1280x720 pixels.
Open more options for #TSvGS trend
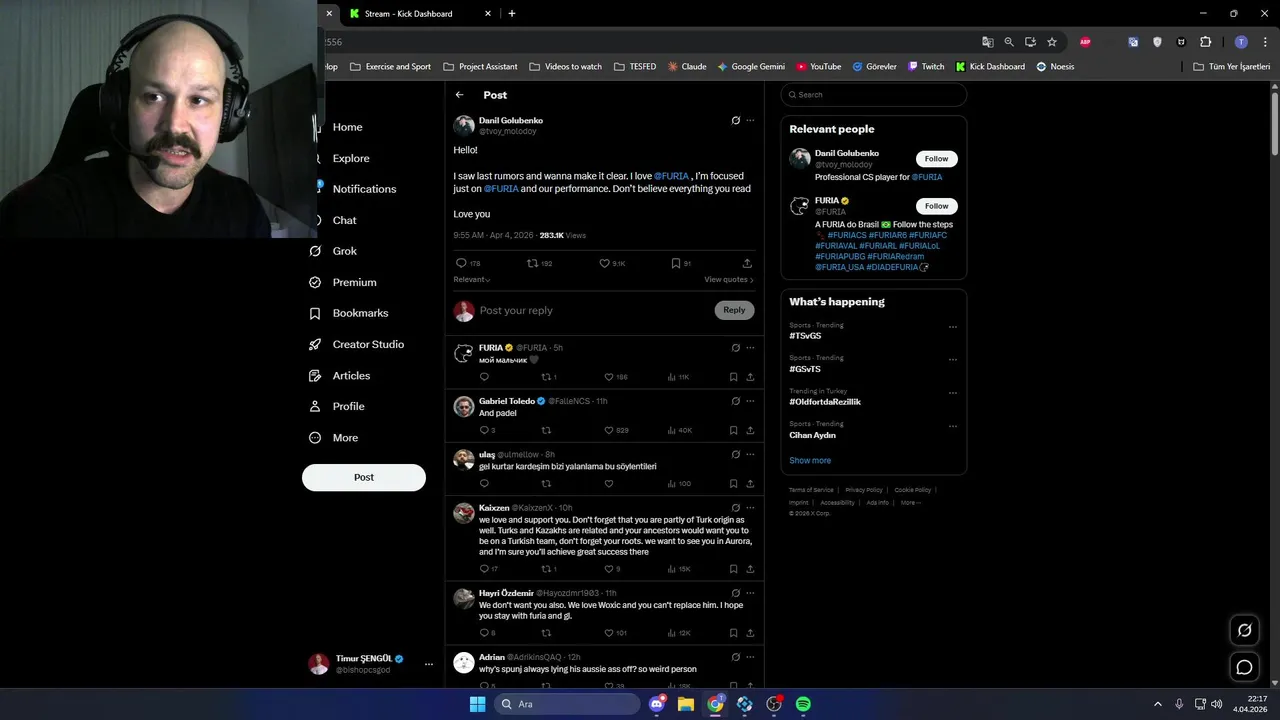click(952, 327)
